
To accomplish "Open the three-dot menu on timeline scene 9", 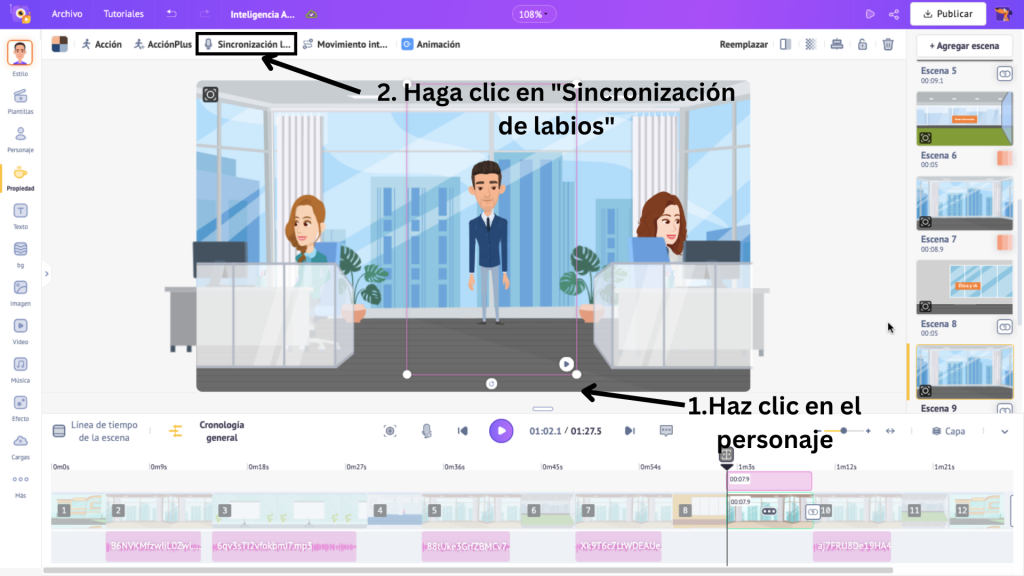I will 769,511.
